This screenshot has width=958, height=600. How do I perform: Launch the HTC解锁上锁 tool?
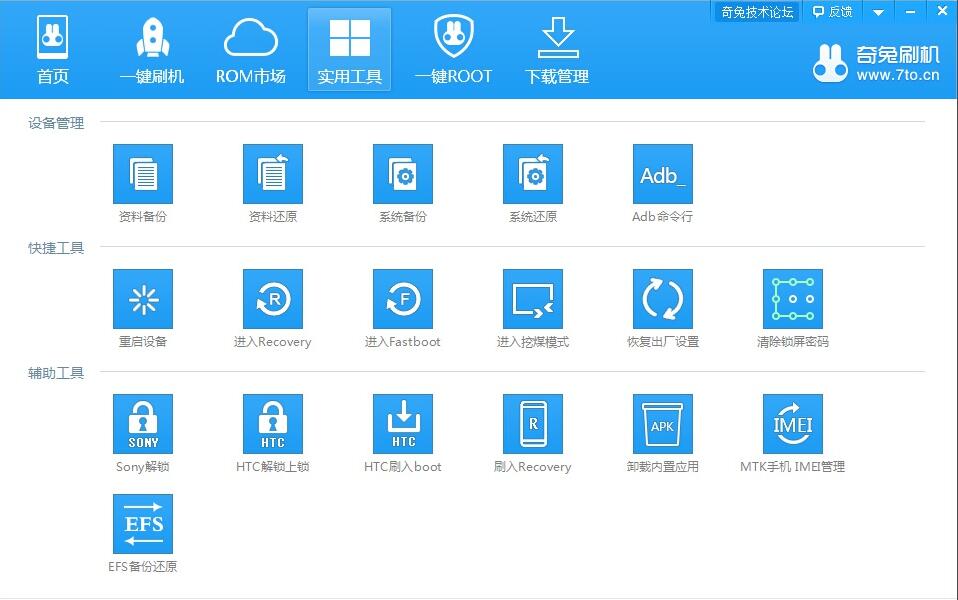272,424
